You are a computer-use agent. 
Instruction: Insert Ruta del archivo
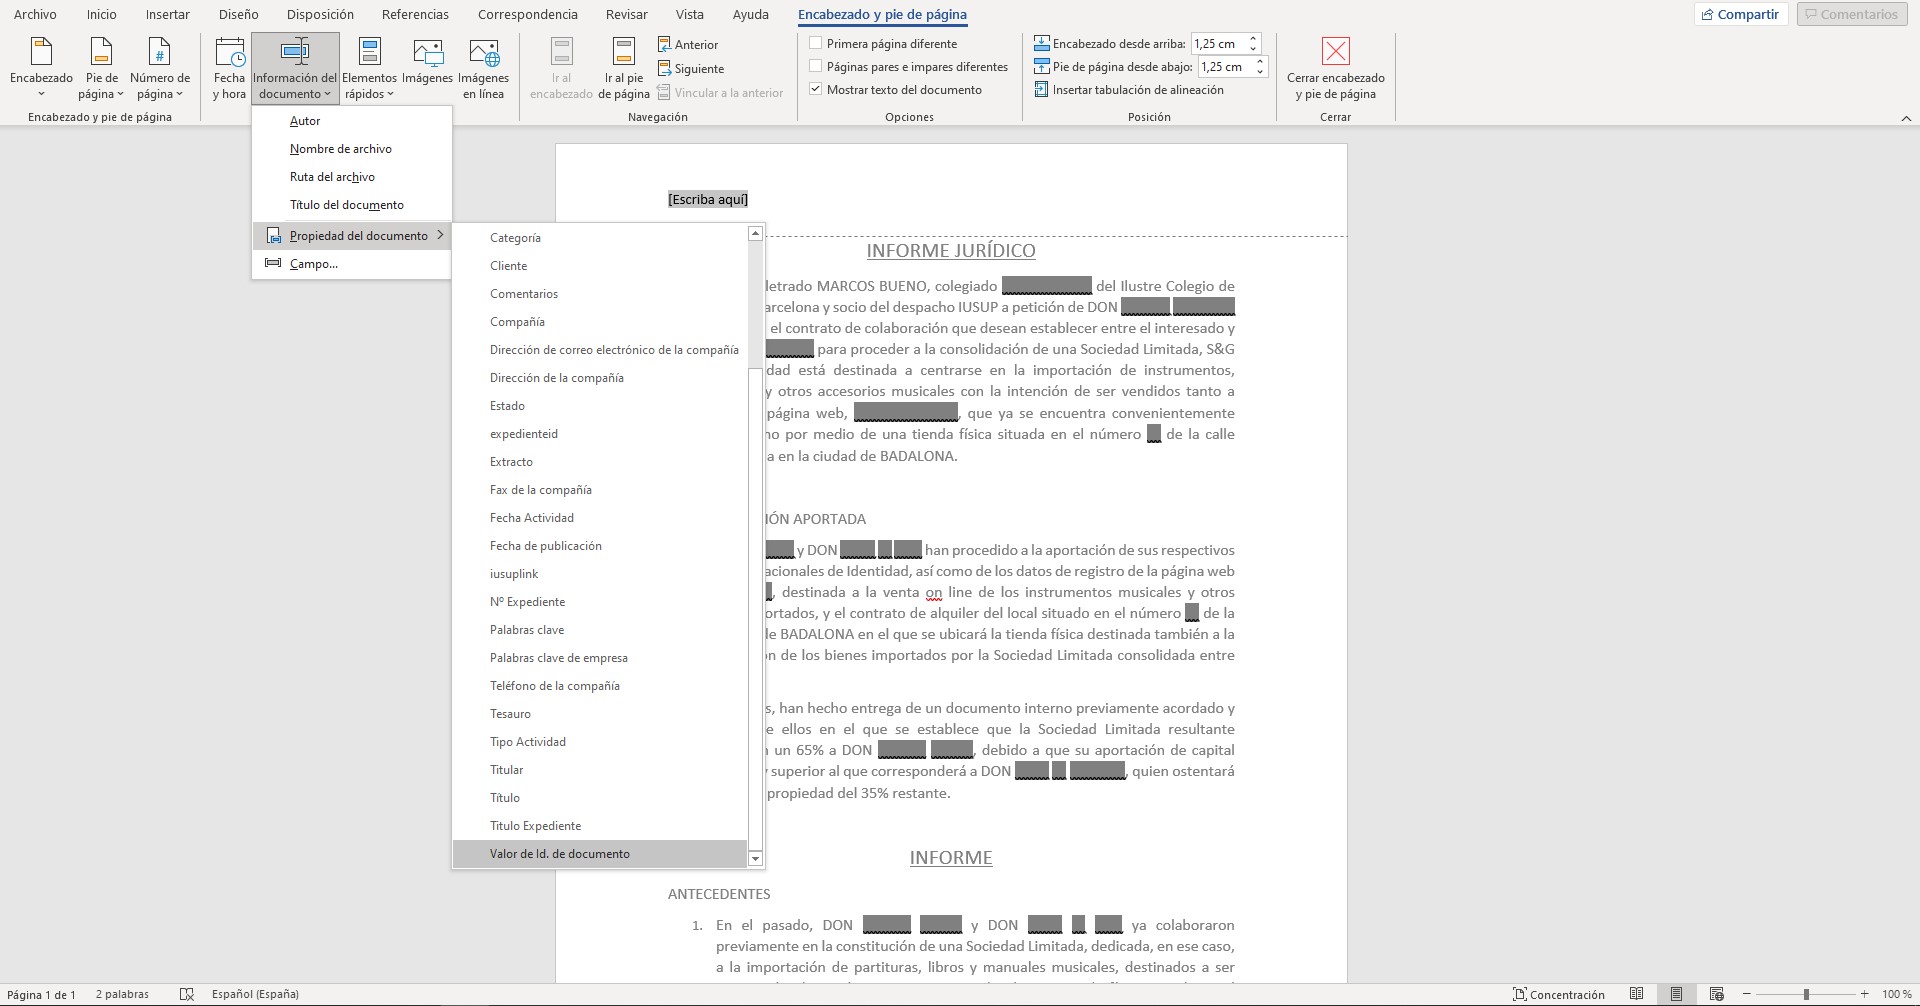pyautogui.click(x=352, y=177)
